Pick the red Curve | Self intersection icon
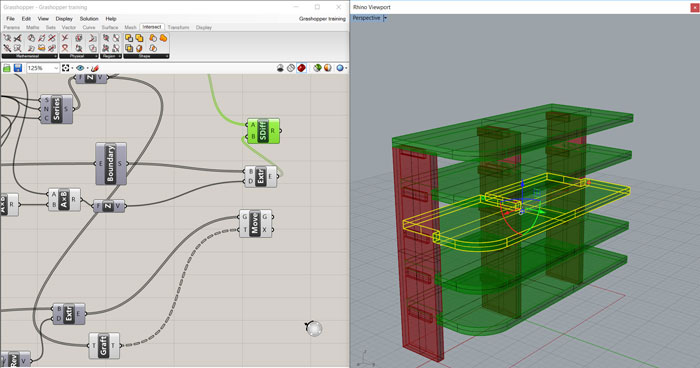This screenshot has width=700, height=368. (x=65, y=48)
